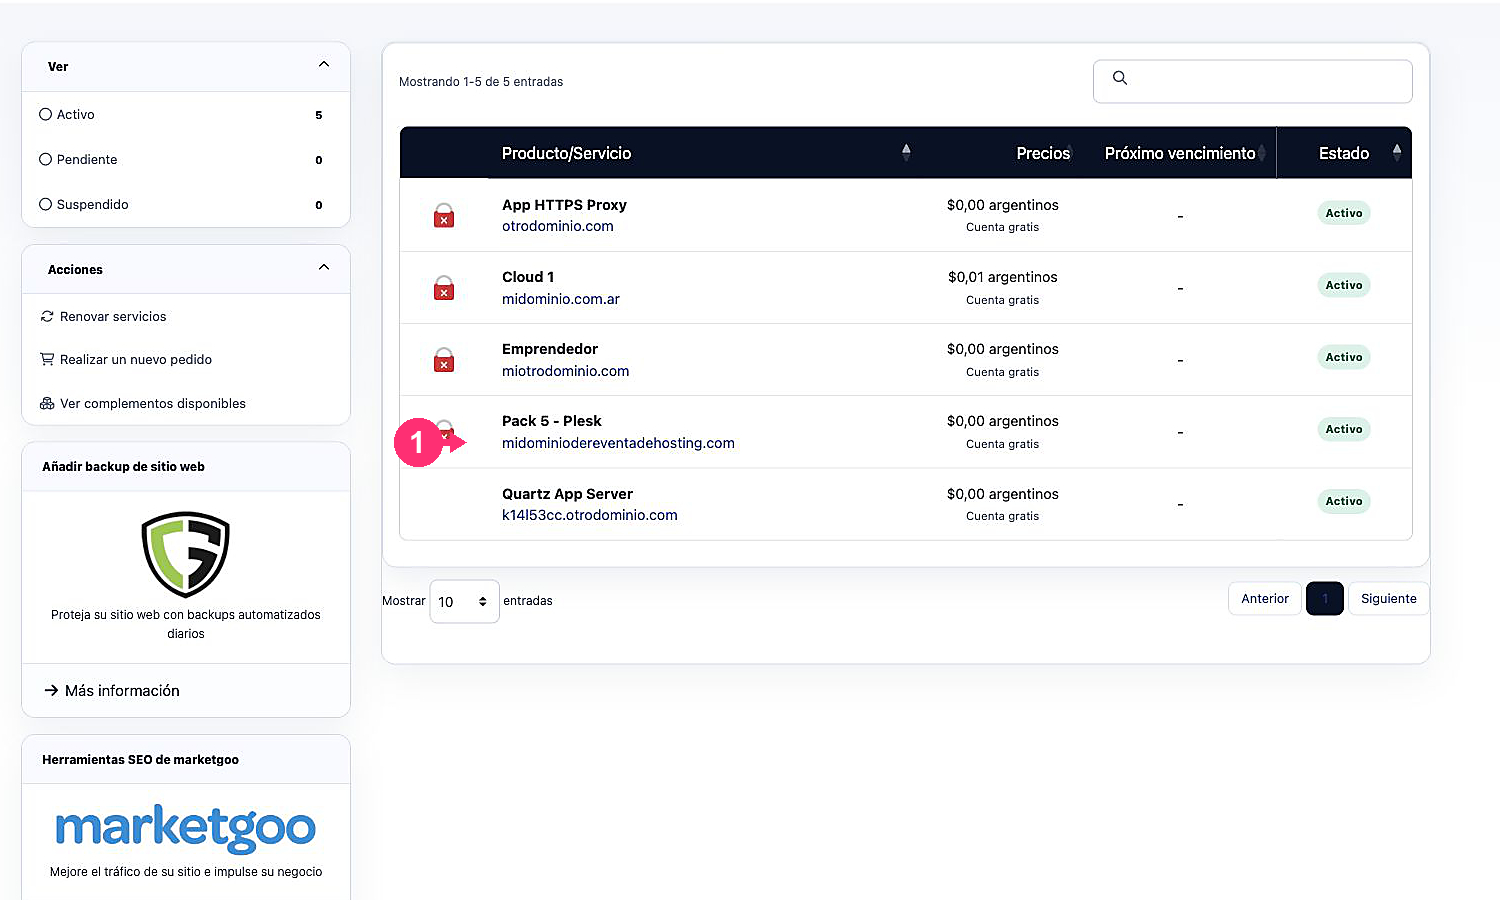Click the Emprendedor product name
Viewport: 1500px width, 900px height.
[550, 349]
